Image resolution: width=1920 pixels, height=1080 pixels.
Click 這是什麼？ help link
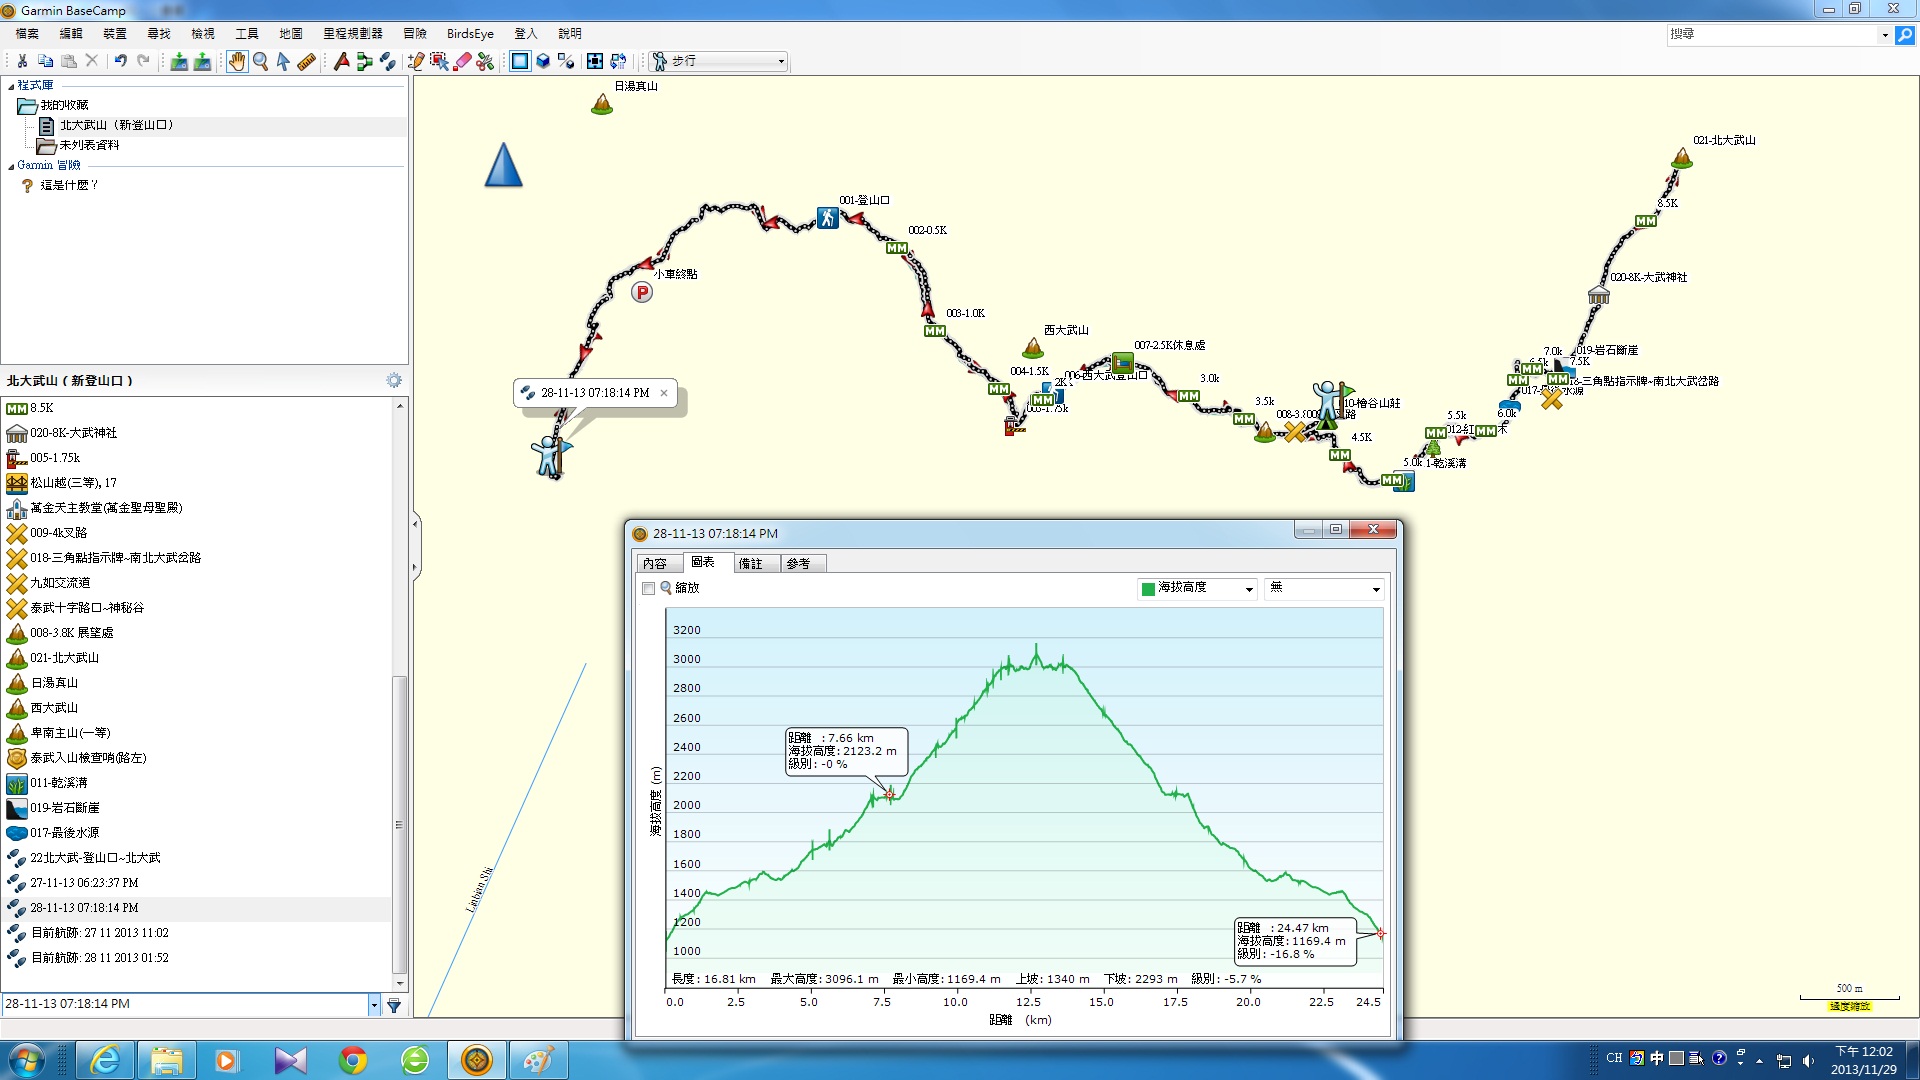69,185
